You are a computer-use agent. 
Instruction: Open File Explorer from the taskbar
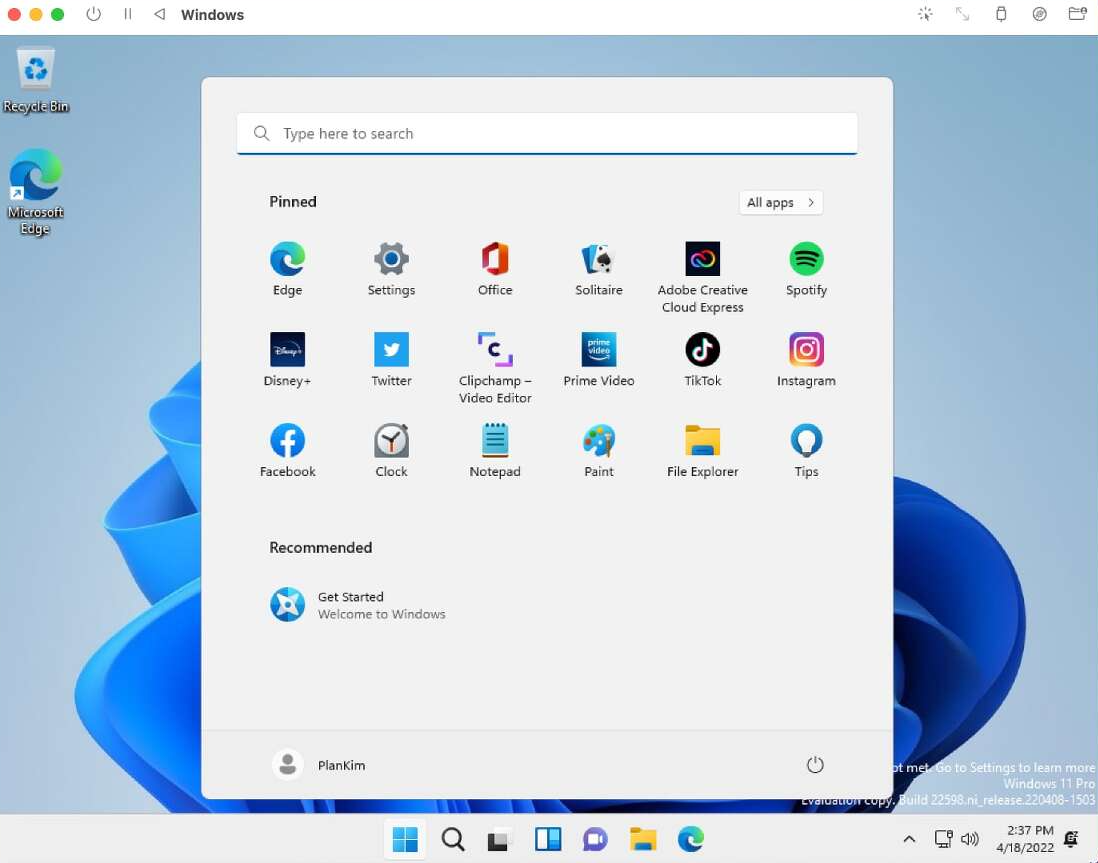643,838
